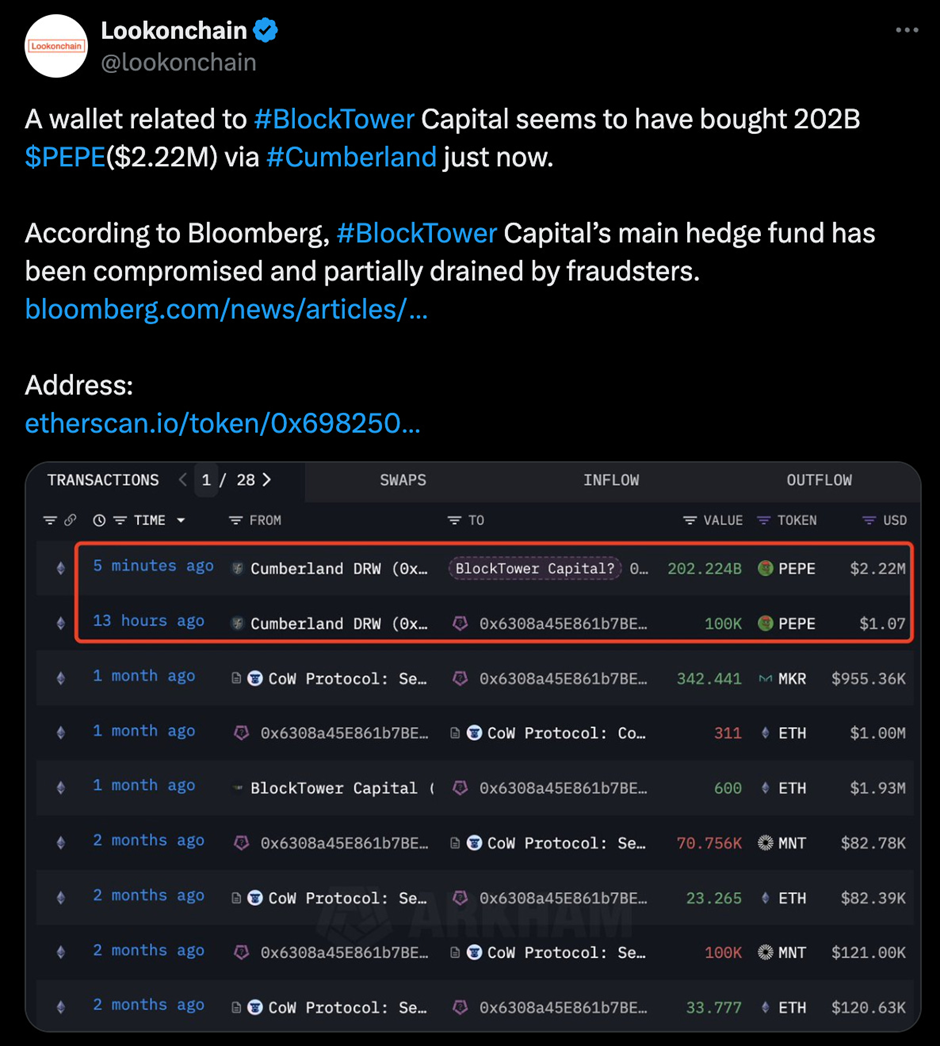Click the PEPE token icon in first row
Image resolution: width=940 pixels, height=1046 pixels.
click(x=766, y=568)
